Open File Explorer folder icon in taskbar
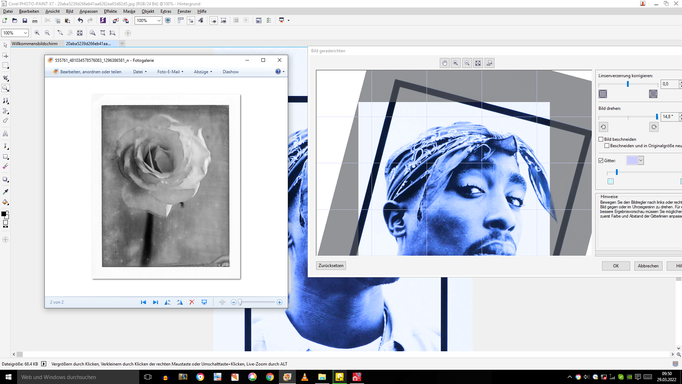The height and width of the screenshot is (384, 682). coord(322,377)
